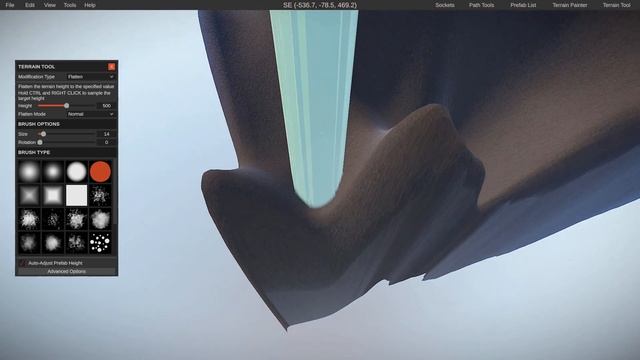Open the Terrain Painter

pyautogui.click(x=570, y=5)
